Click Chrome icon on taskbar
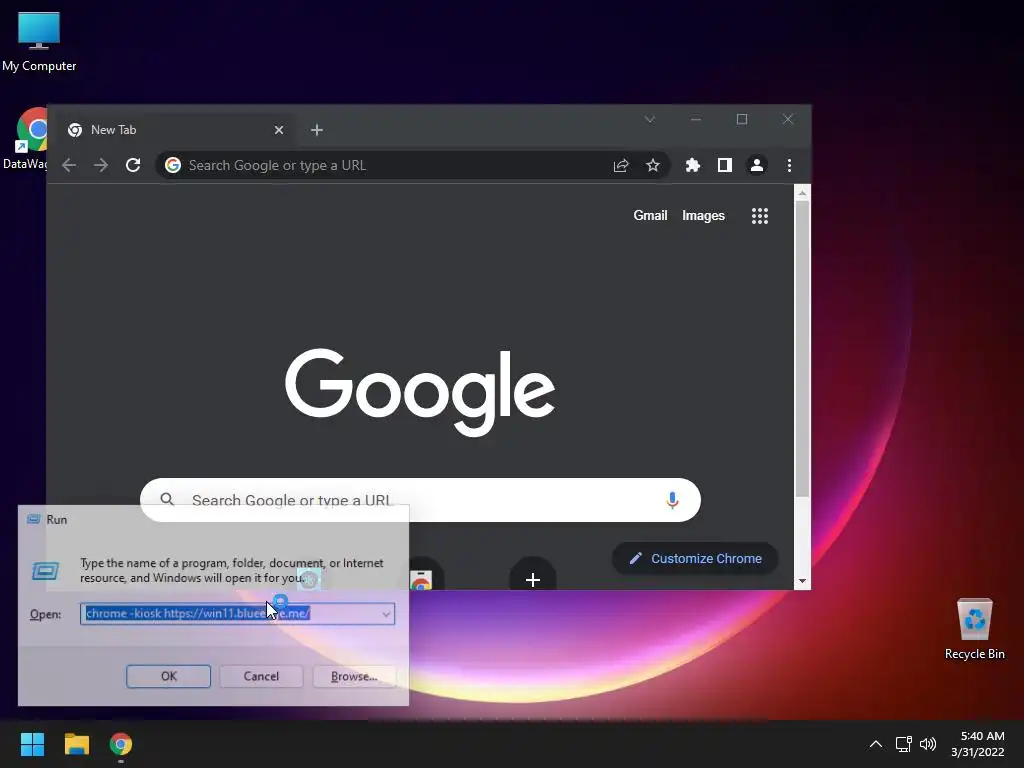This screenshot has width=1024, height=768. coord(121,744)
